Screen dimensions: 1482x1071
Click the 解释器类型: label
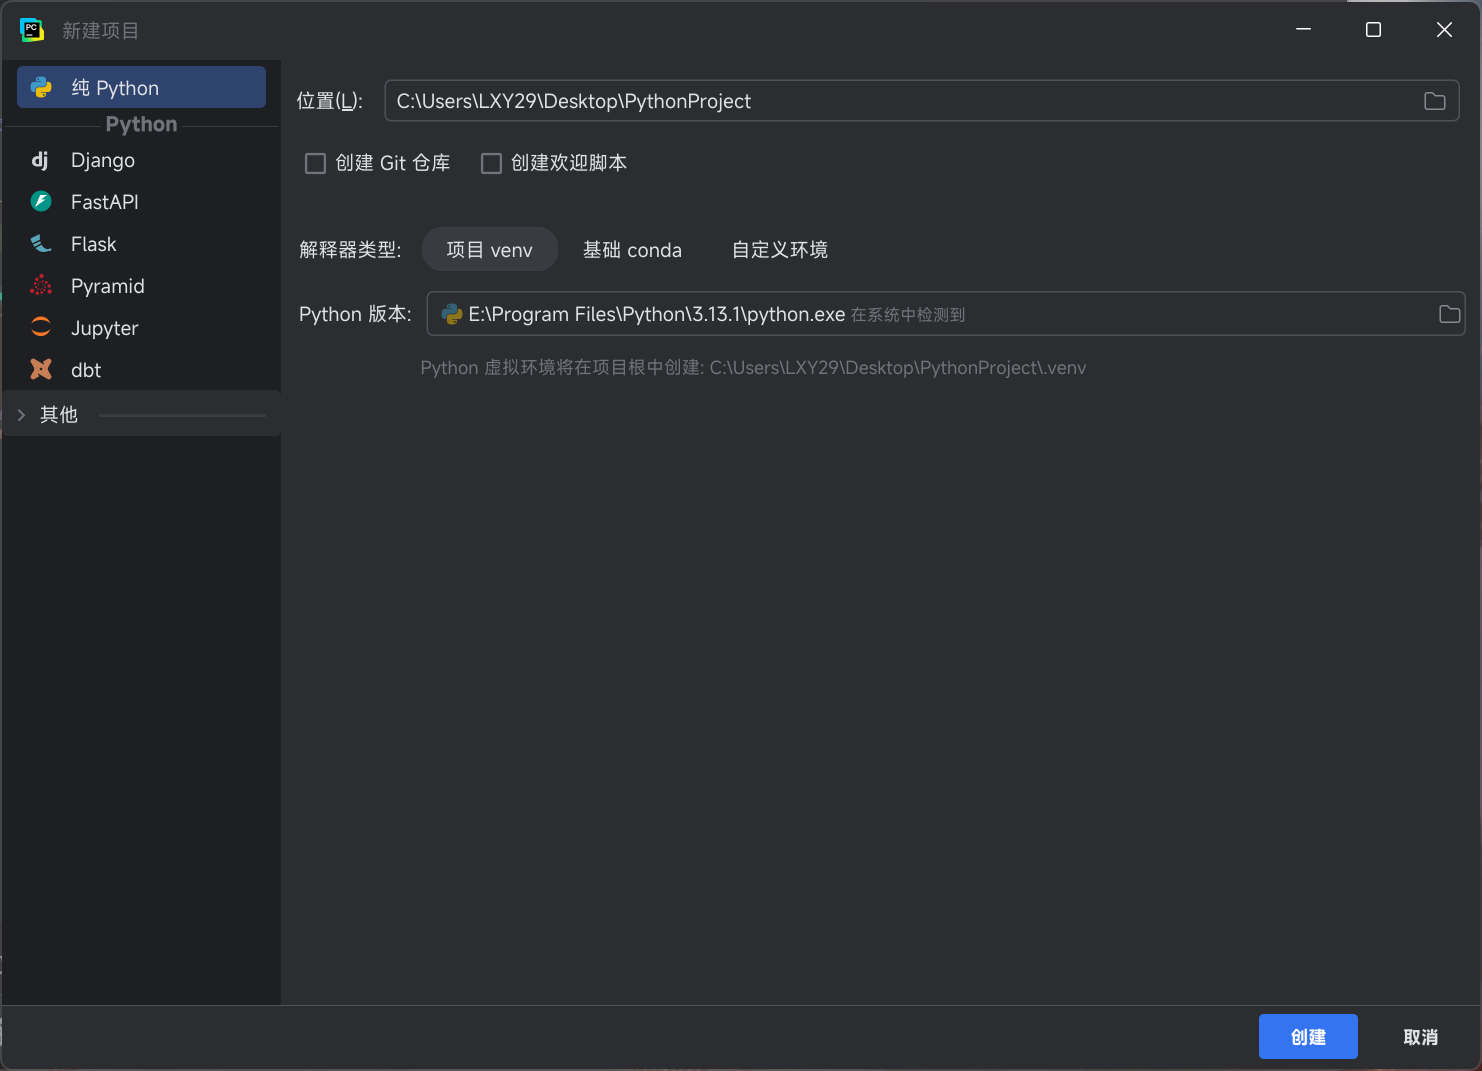pyautogui.click(x=350, y=250)
